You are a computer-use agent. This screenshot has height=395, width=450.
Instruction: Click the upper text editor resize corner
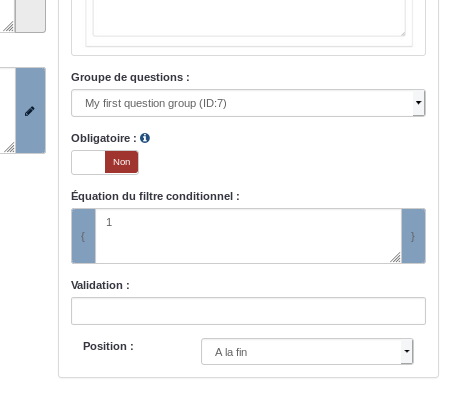[403, 33]
